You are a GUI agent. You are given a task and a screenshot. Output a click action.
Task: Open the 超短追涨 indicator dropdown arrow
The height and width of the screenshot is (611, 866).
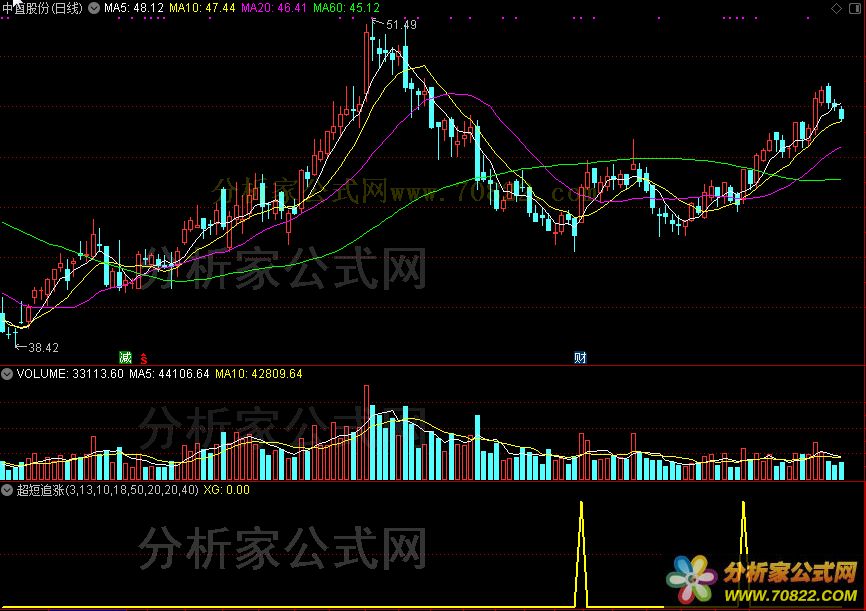coord(7,490)
